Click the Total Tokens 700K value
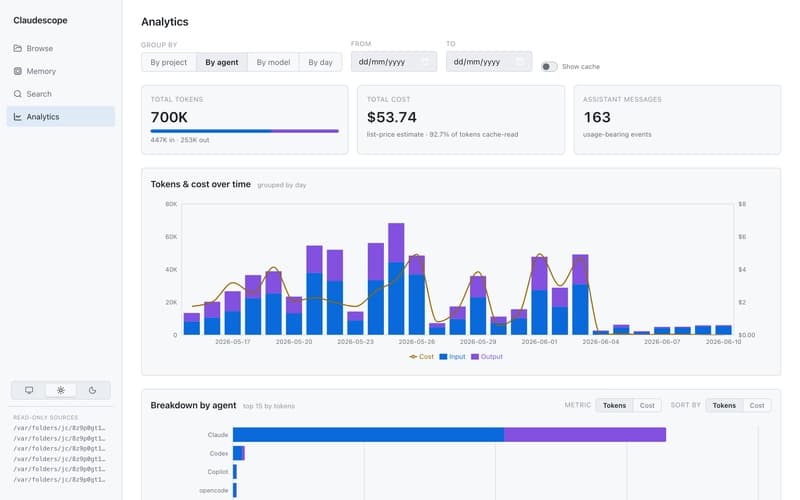 tap(169, 117)
